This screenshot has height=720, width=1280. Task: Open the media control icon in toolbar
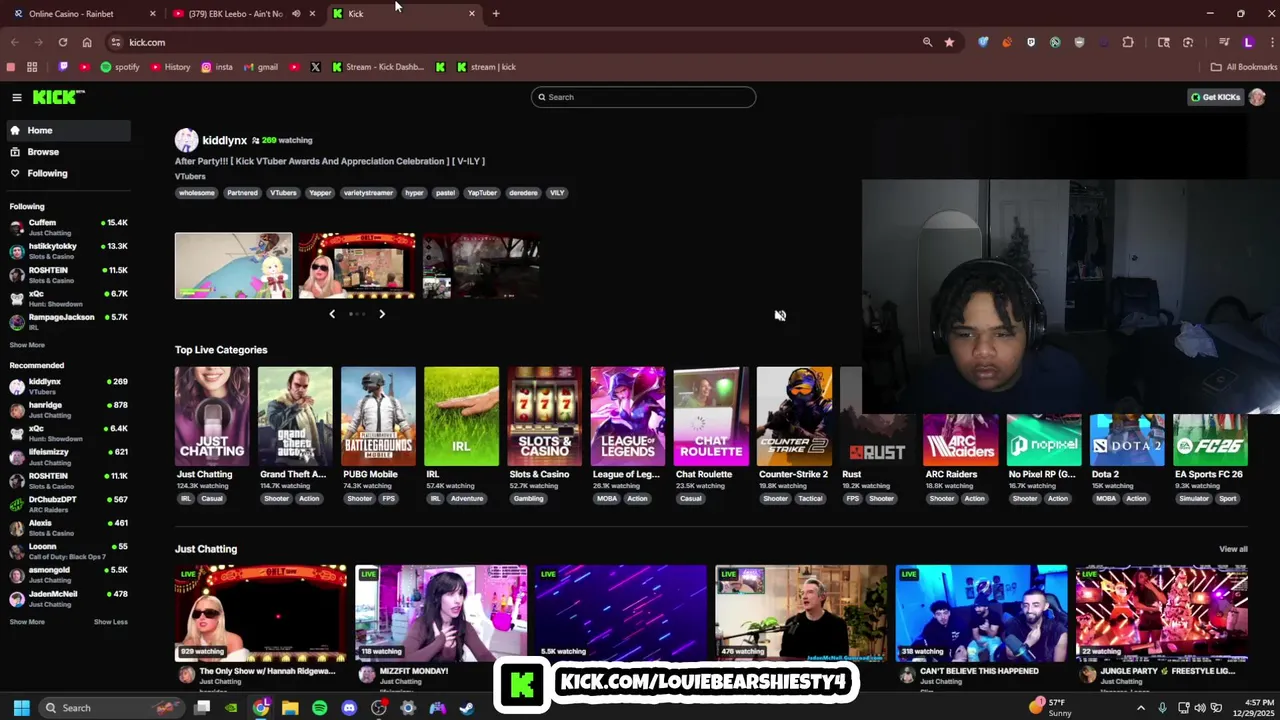1223,42
